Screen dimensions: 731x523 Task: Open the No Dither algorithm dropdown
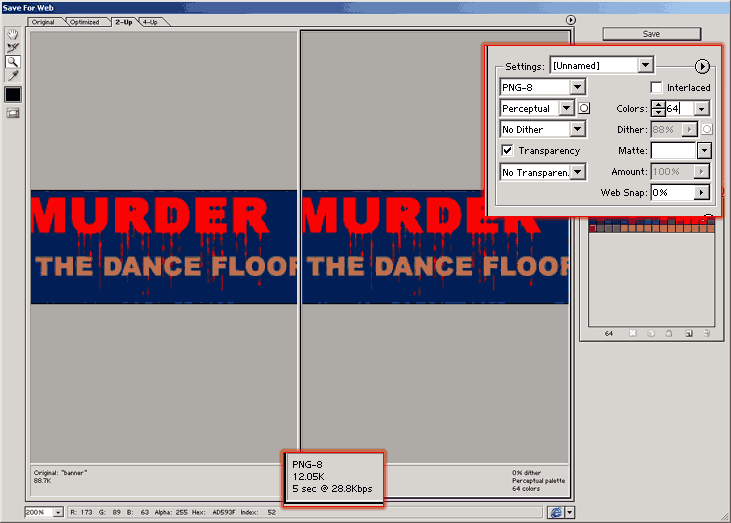(x=543, y=129)
